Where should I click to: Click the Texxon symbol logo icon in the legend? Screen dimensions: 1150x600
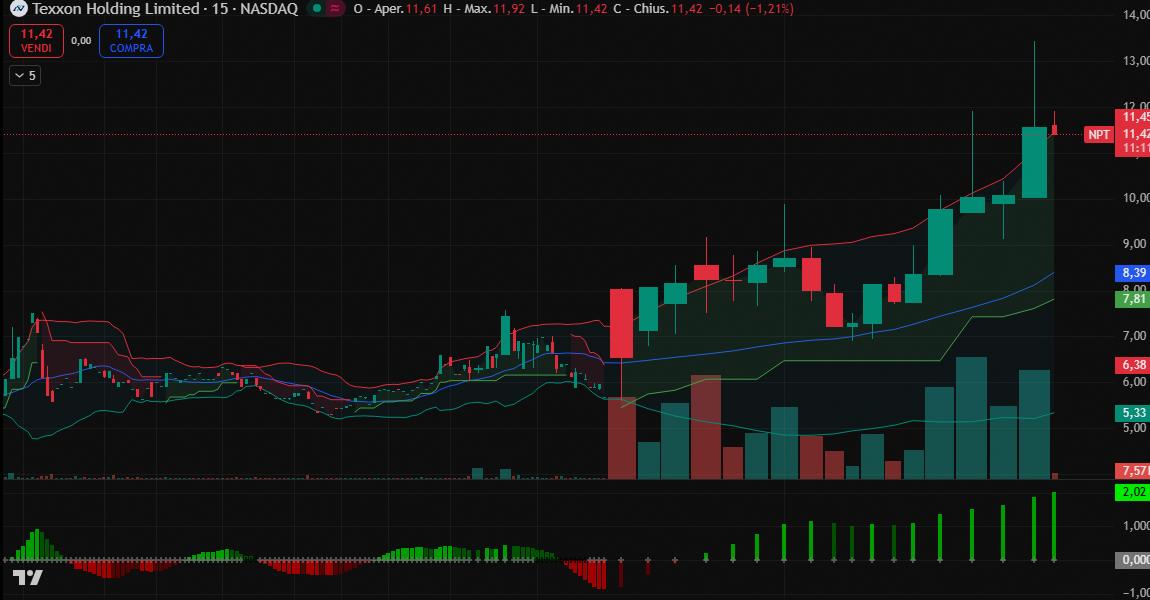click(x=19, y=9)
